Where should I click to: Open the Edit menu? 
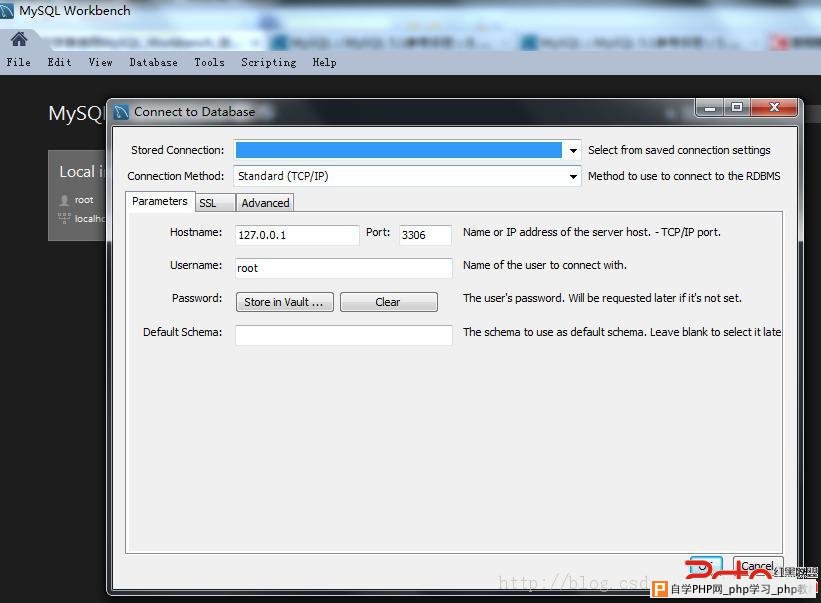(59, 62)
